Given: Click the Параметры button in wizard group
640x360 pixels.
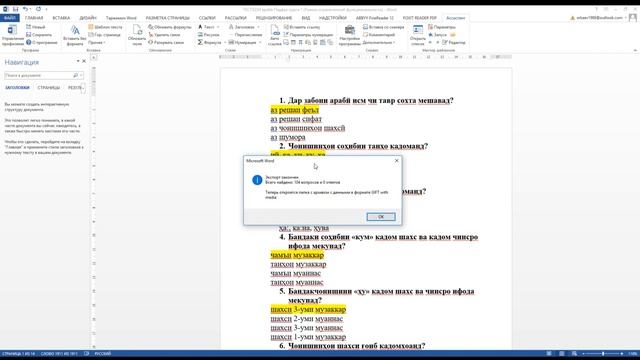Looking at the screenshot, I should pyautogui.click(x=442, y=27).
